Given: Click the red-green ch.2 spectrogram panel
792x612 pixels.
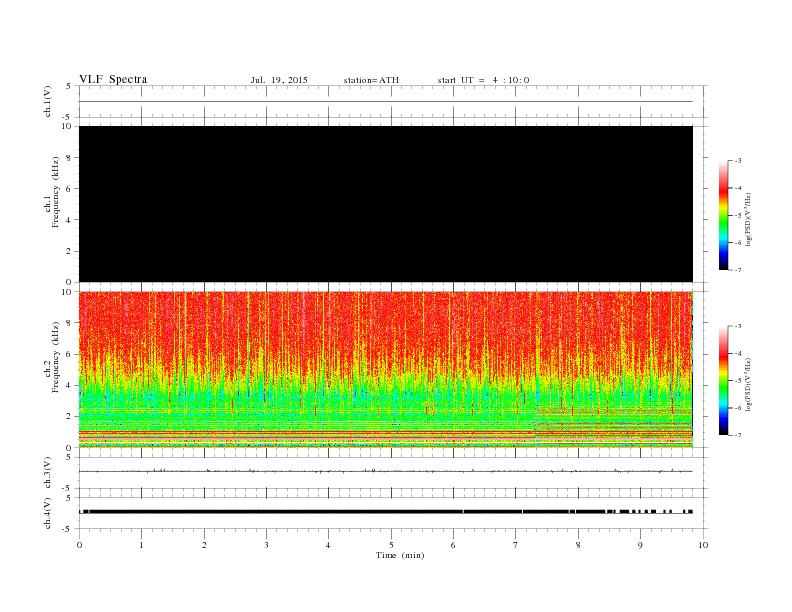Looking at the screenshot, I should [386, 370].
